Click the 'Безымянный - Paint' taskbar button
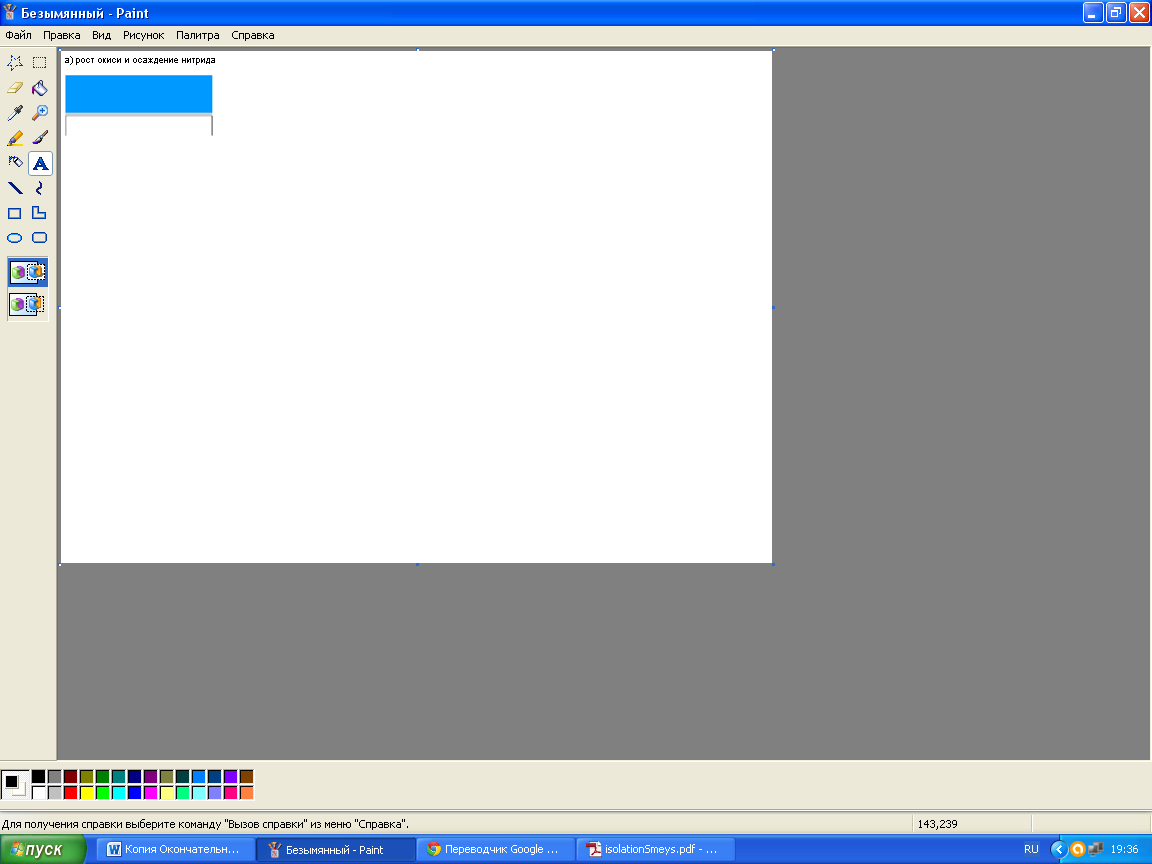The width and height of the screenshot is (1152, 864). coord(336,849)
